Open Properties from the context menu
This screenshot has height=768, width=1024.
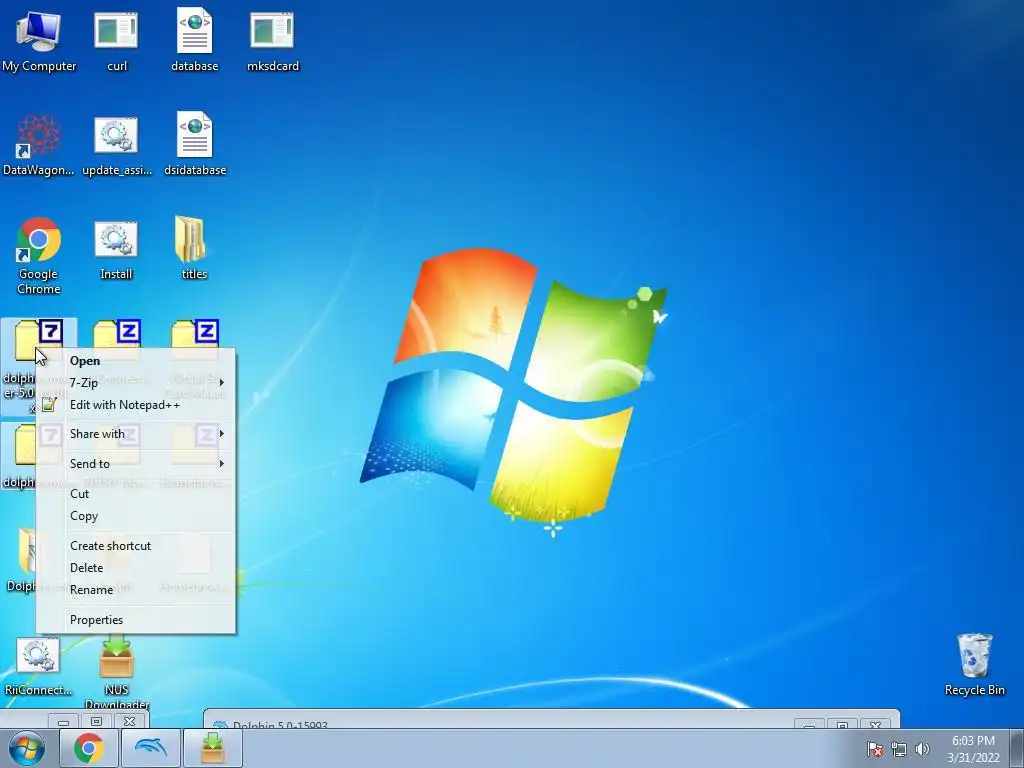pyautogui.click(x=136, y=620)
